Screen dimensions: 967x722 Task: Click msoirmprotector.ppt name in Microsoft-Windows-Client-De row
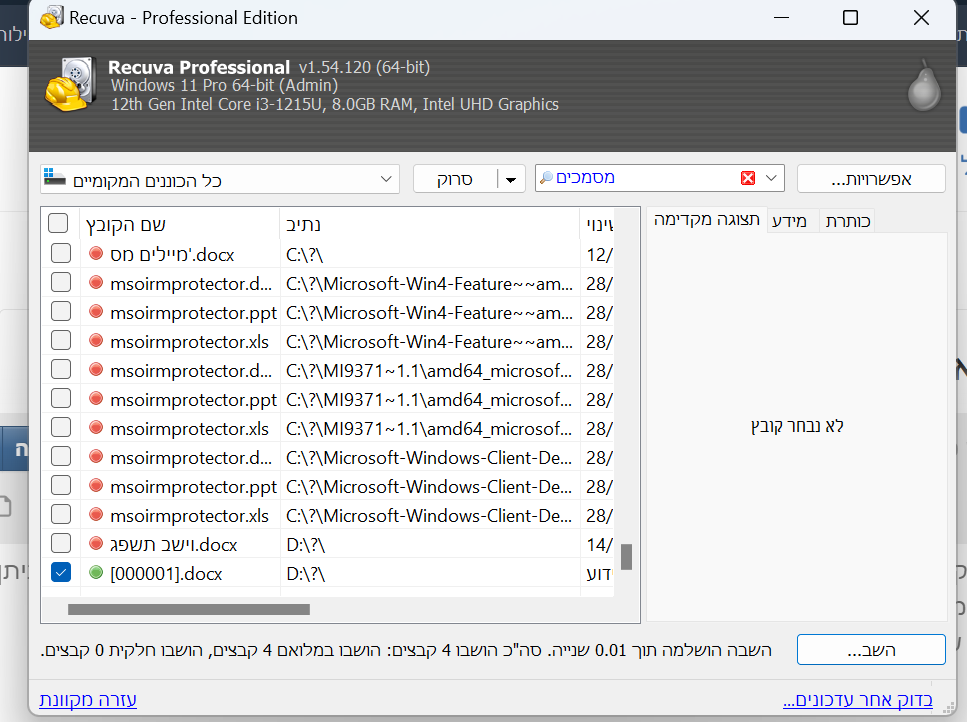coord(193,487)
